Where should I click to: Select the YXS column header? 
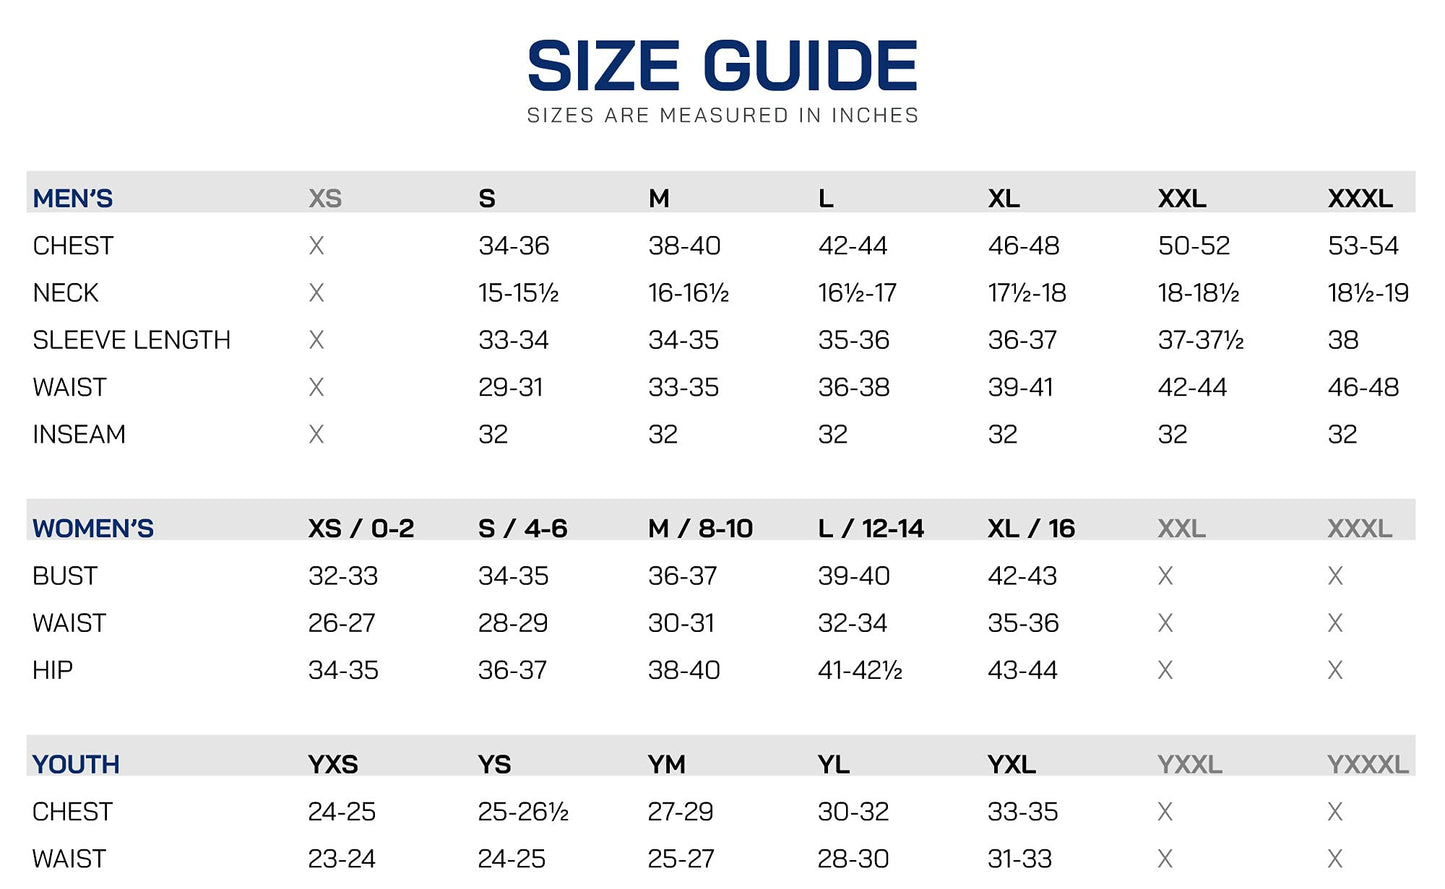333,764
